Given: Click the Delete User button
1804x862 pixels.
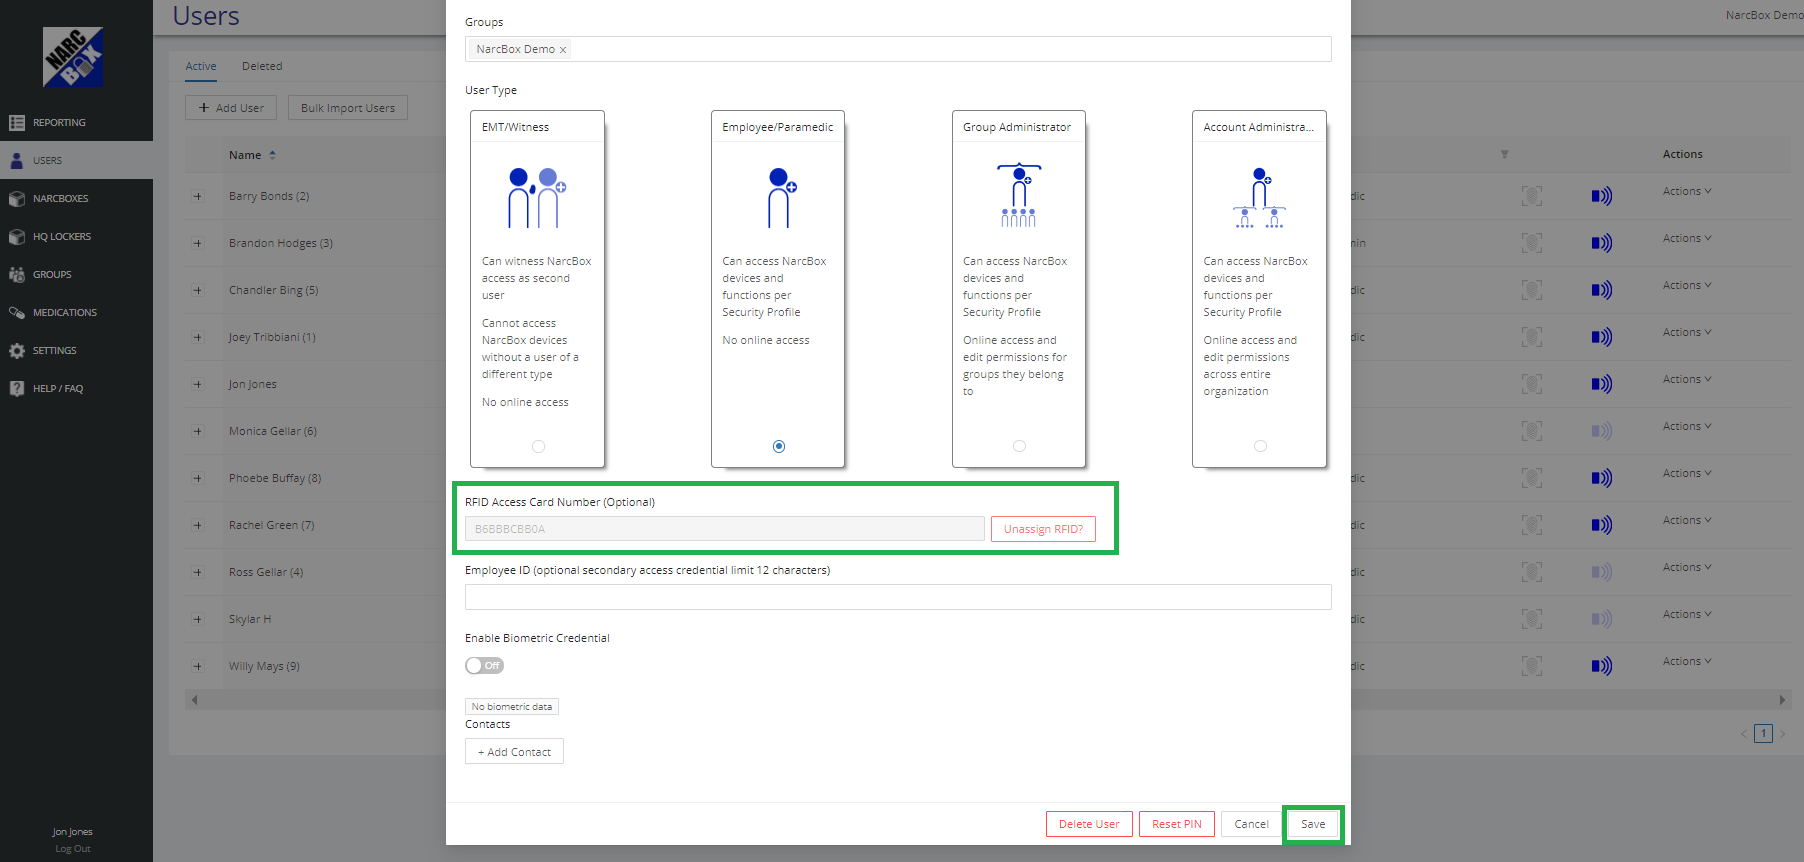Looking at the screenshot, I should (1089, 825).
